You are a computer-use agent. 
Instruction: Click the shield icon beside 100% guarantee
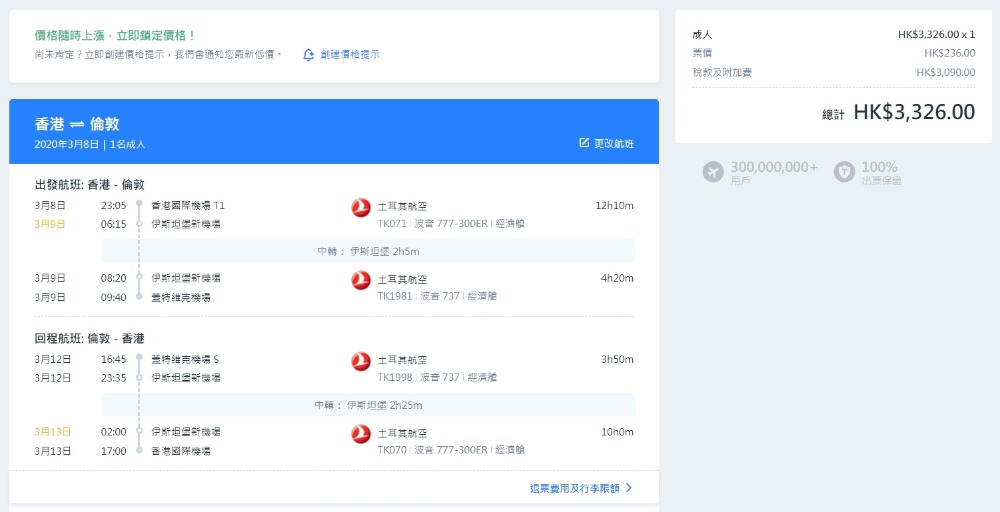tap(844, 172)
